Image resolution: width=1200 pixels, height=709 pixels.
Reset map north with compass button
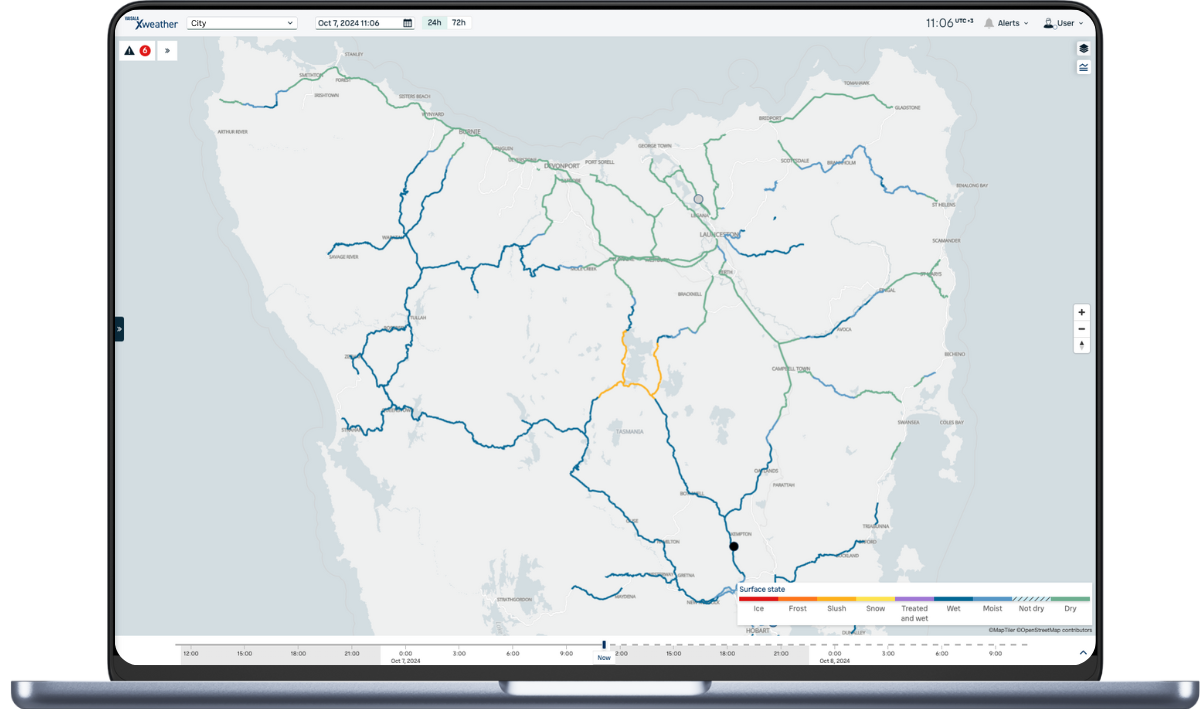tap(1081, 345)
